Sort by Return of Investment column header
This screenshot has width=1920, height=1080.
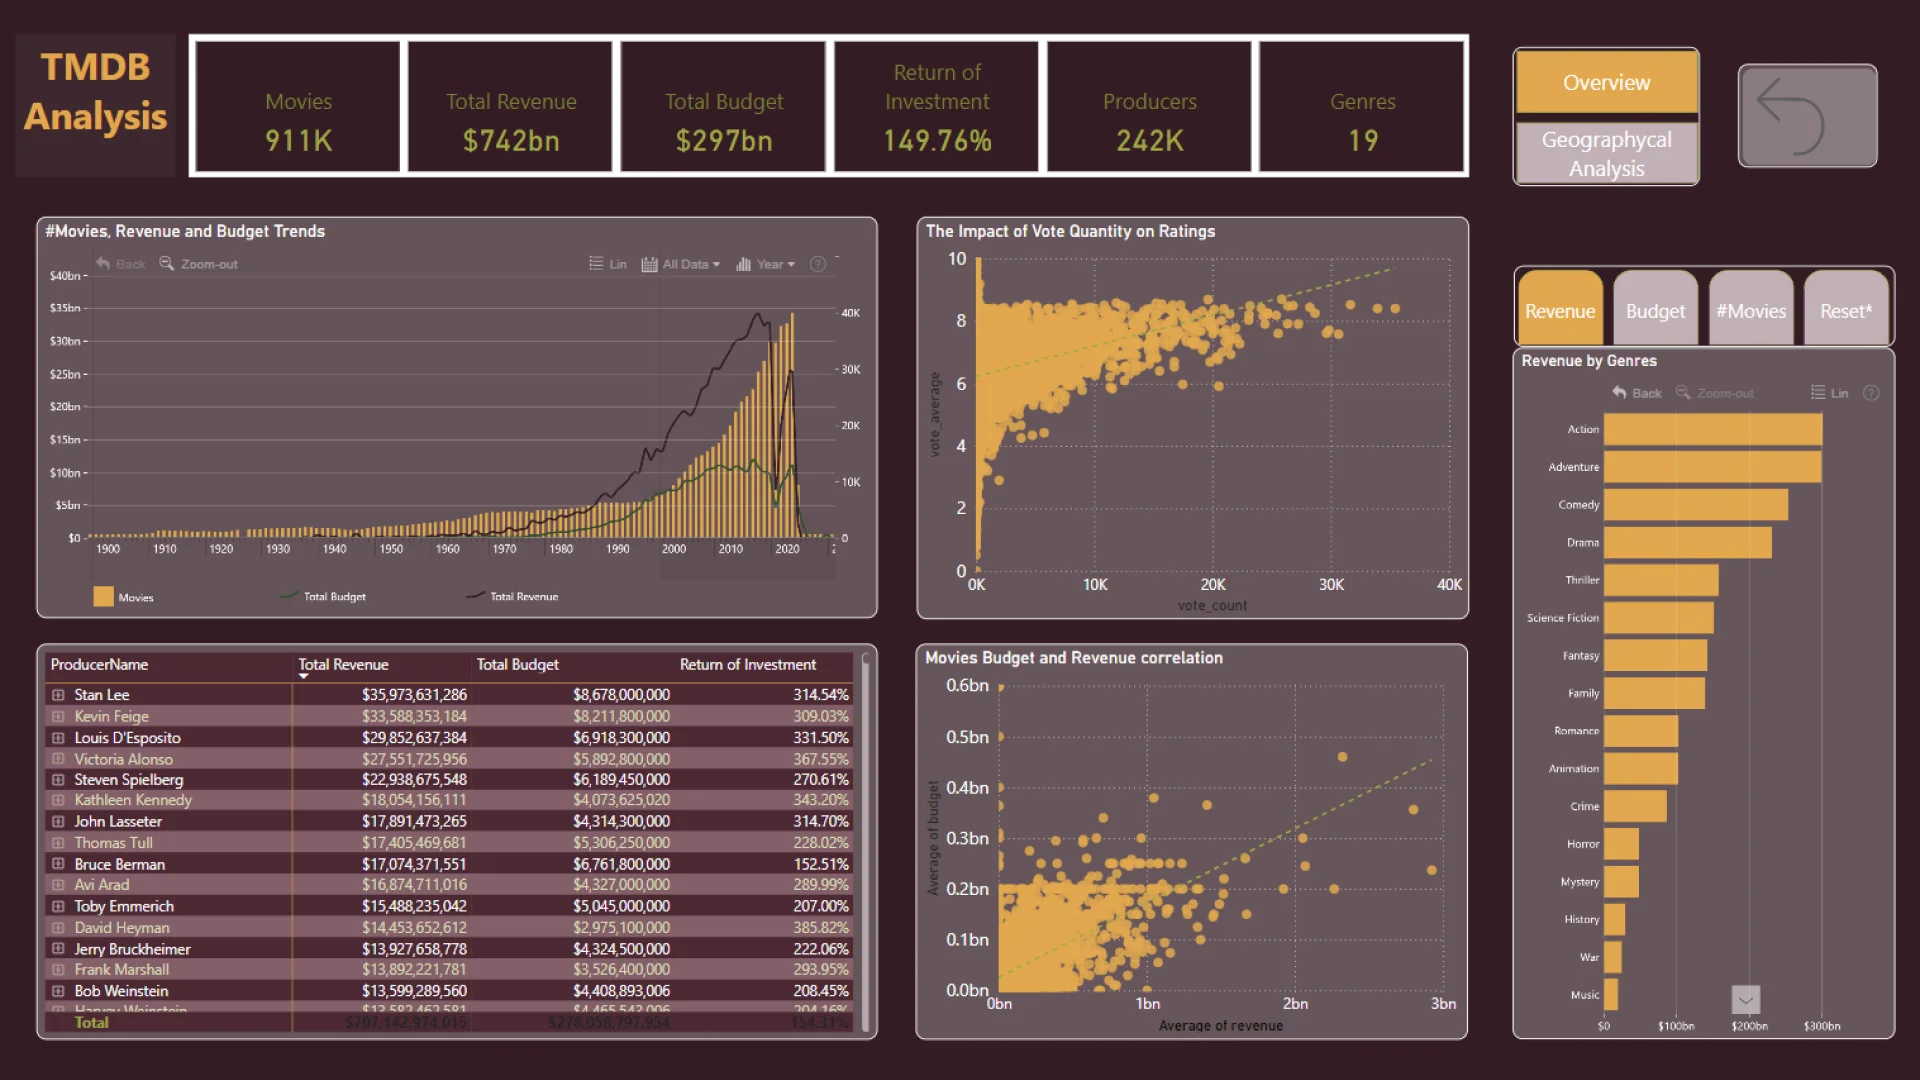click(747, 665)
